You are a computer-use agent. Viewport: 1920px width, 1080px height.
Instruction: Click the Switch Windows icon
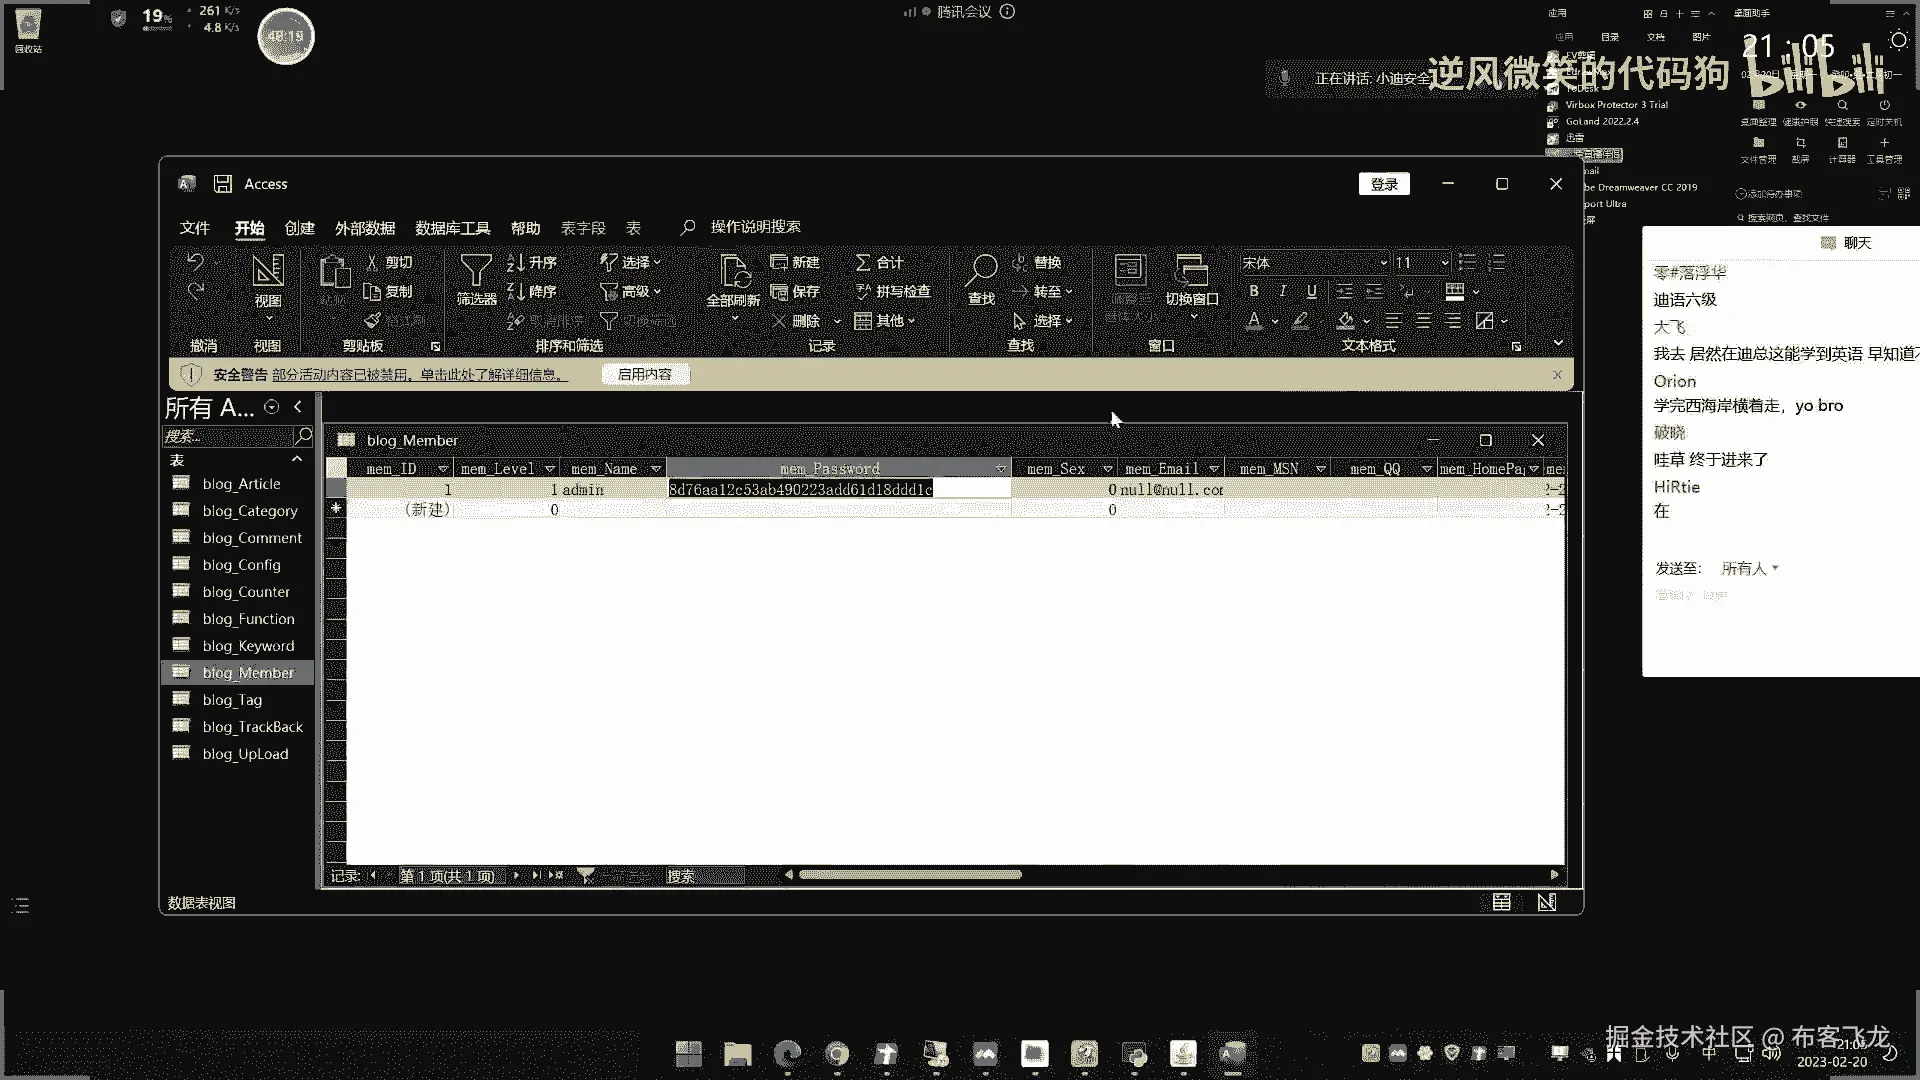(1191, 271)
